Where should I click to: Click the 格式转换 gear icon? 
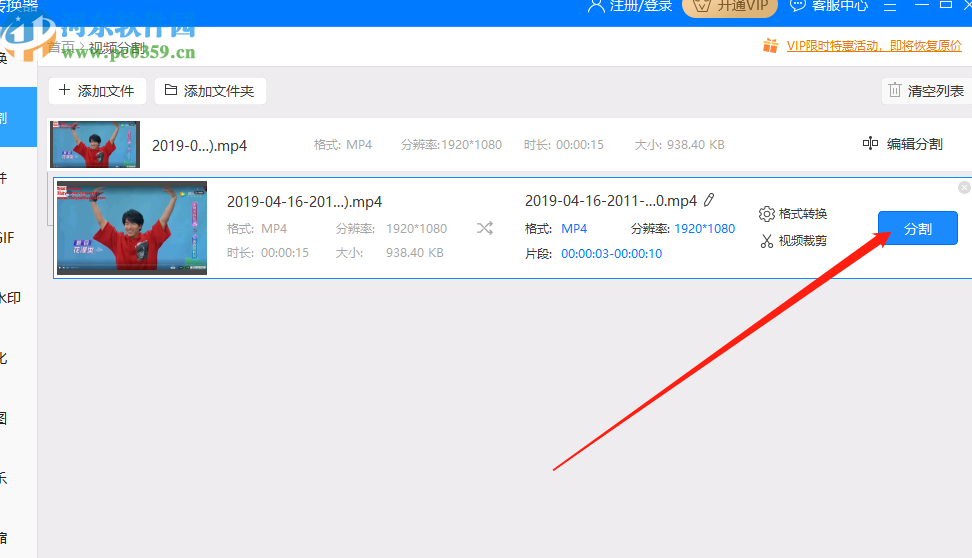tap(767, 214)
